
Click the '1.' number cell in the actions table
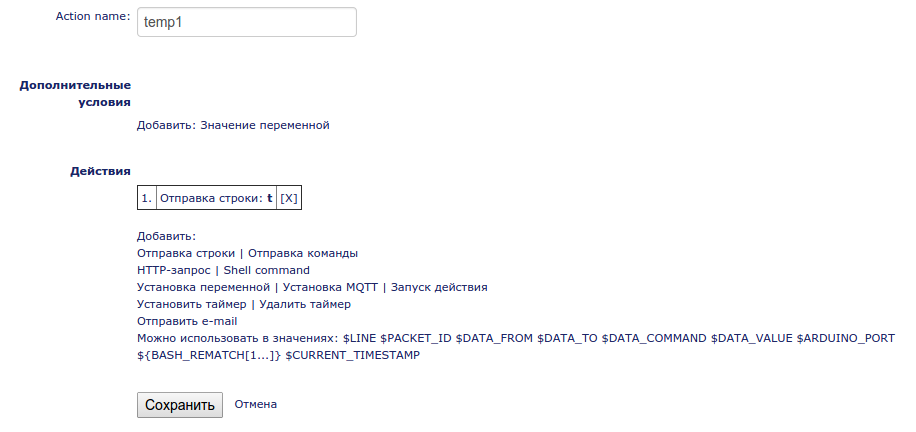pyautogui.click(x=147, y=199)
